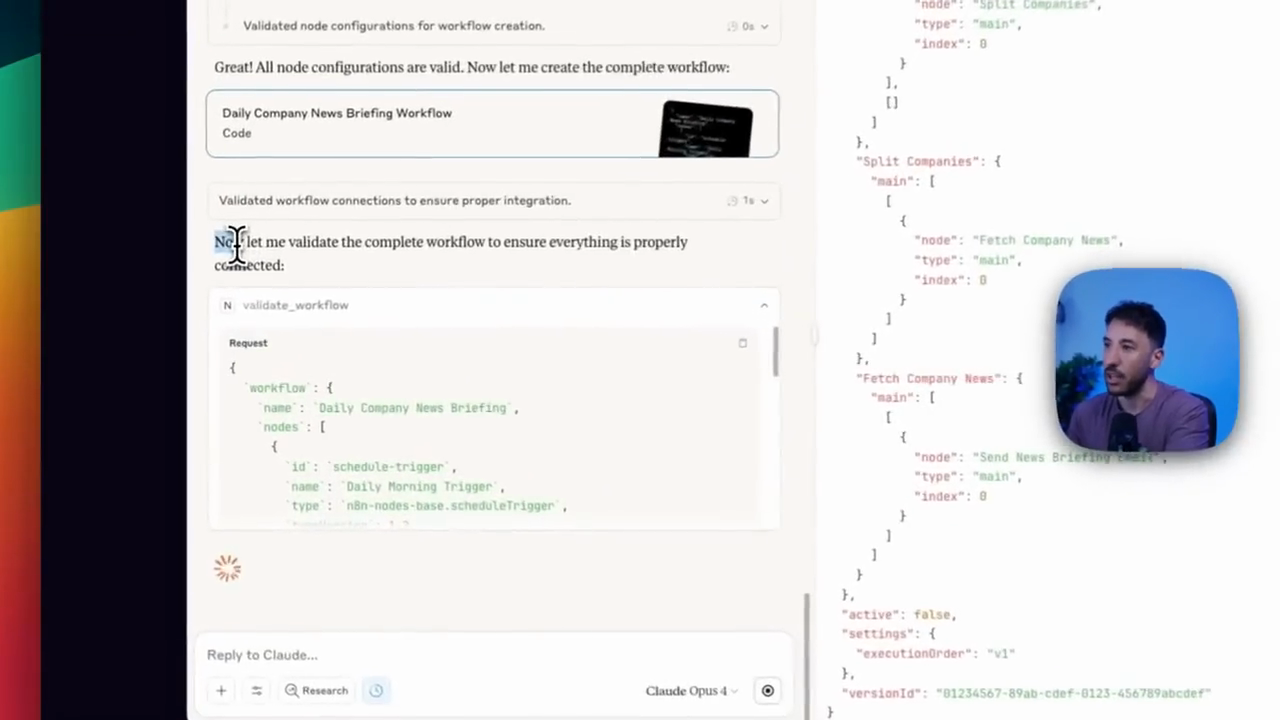
Task: Click the 0s timer icon on the top thought row
Action: tap(733, 26)
